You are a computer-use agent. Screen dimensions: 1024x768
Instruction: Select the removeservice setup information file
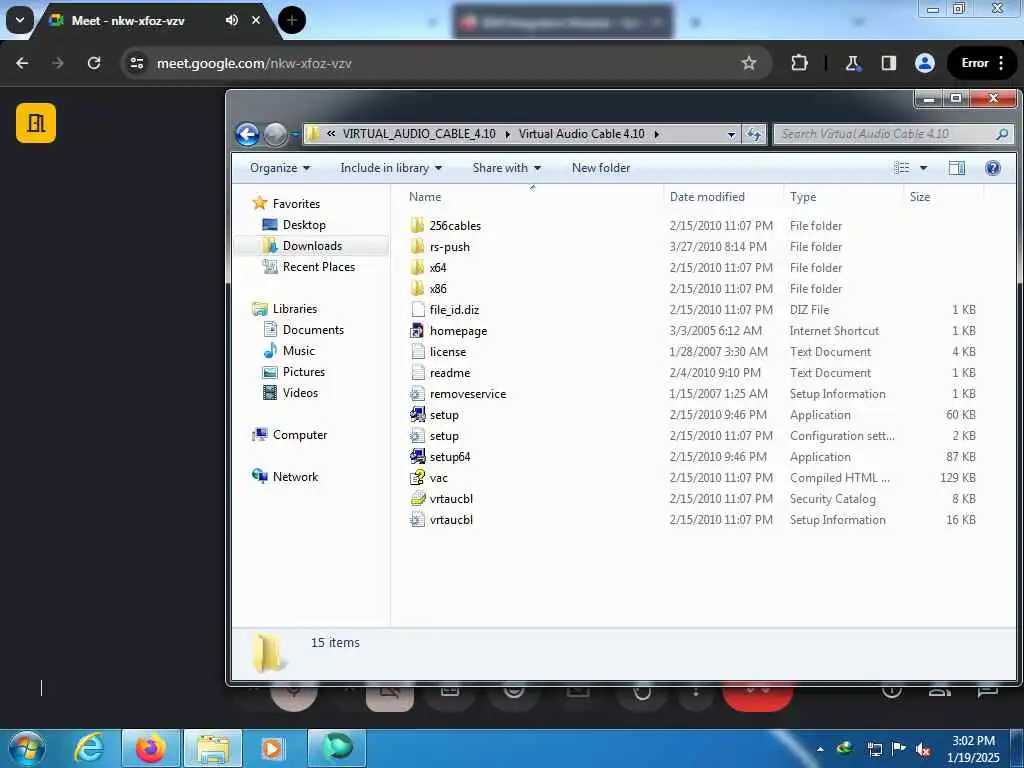(468, 394)
